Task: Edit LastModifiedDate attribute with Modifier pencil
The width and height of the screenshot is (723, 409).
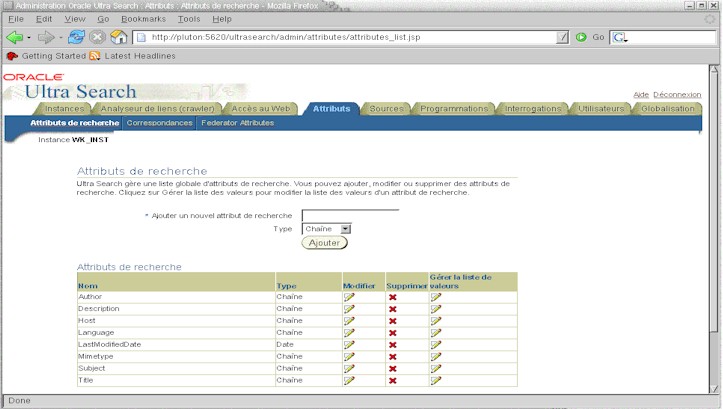Action: pyautogui.click(x=349, y=345)
